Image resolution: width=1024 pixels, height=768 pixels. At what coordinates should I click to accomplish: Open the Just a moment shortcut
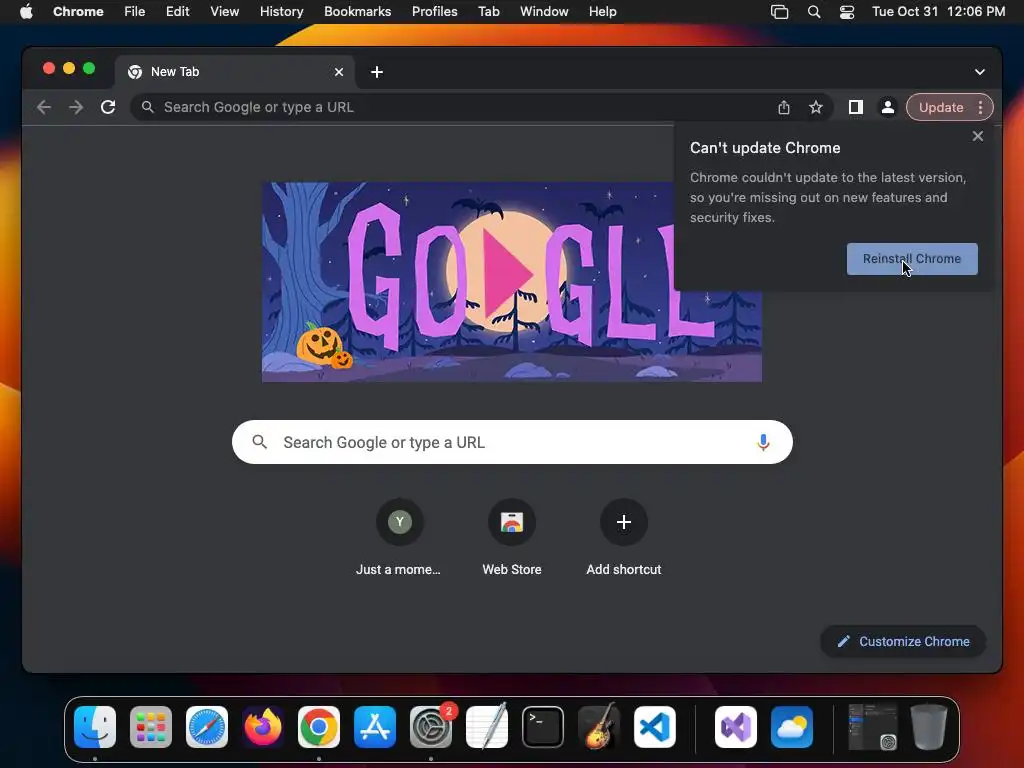[399, 537]
